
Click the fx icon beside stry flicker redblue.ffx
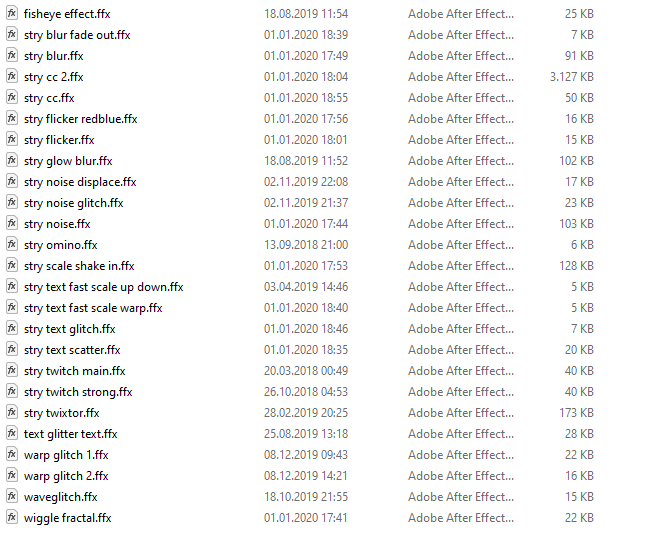click(12, 118)
